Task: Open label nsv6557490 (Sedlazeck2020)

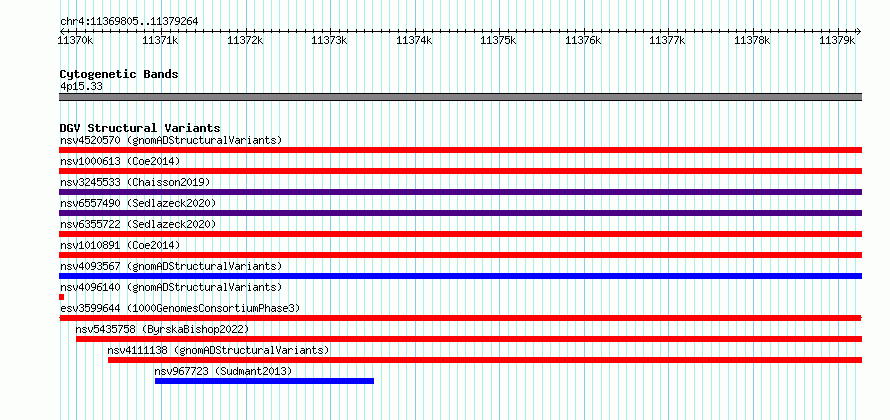Action: click(x=138, y=203)
